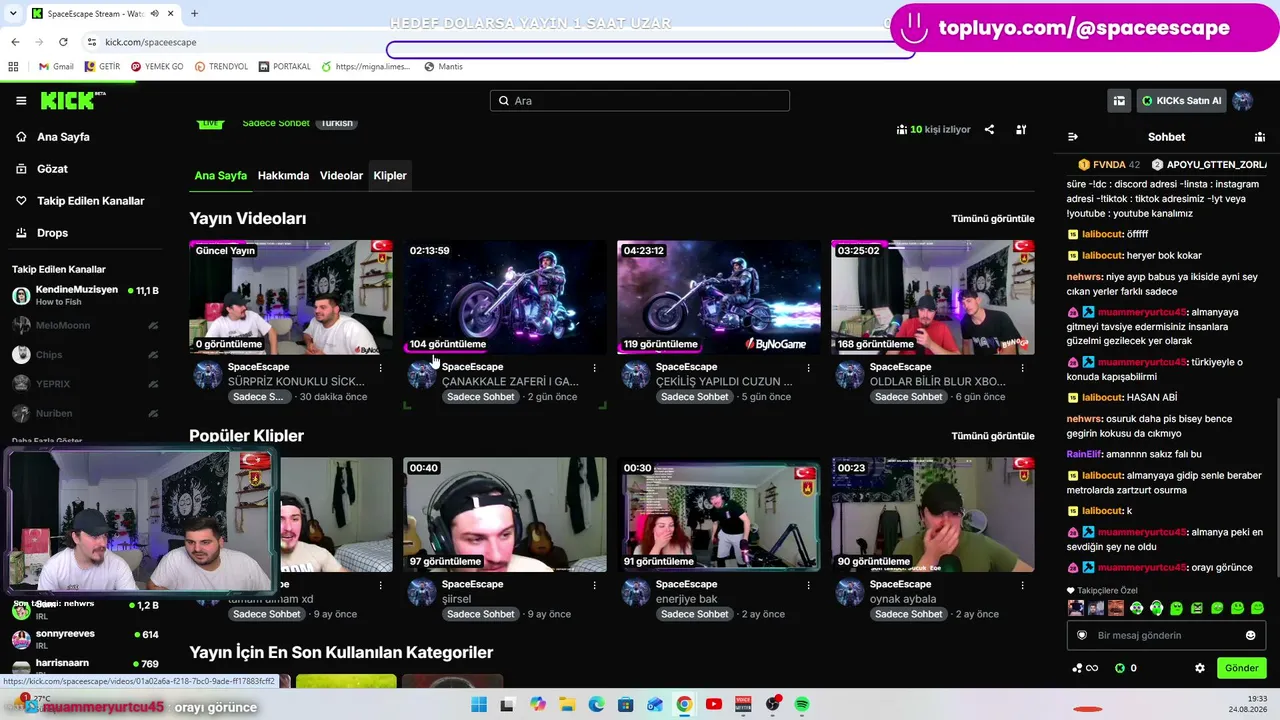Open Spotify from the taskbar
1280x720 pixels.
(802, 704)
